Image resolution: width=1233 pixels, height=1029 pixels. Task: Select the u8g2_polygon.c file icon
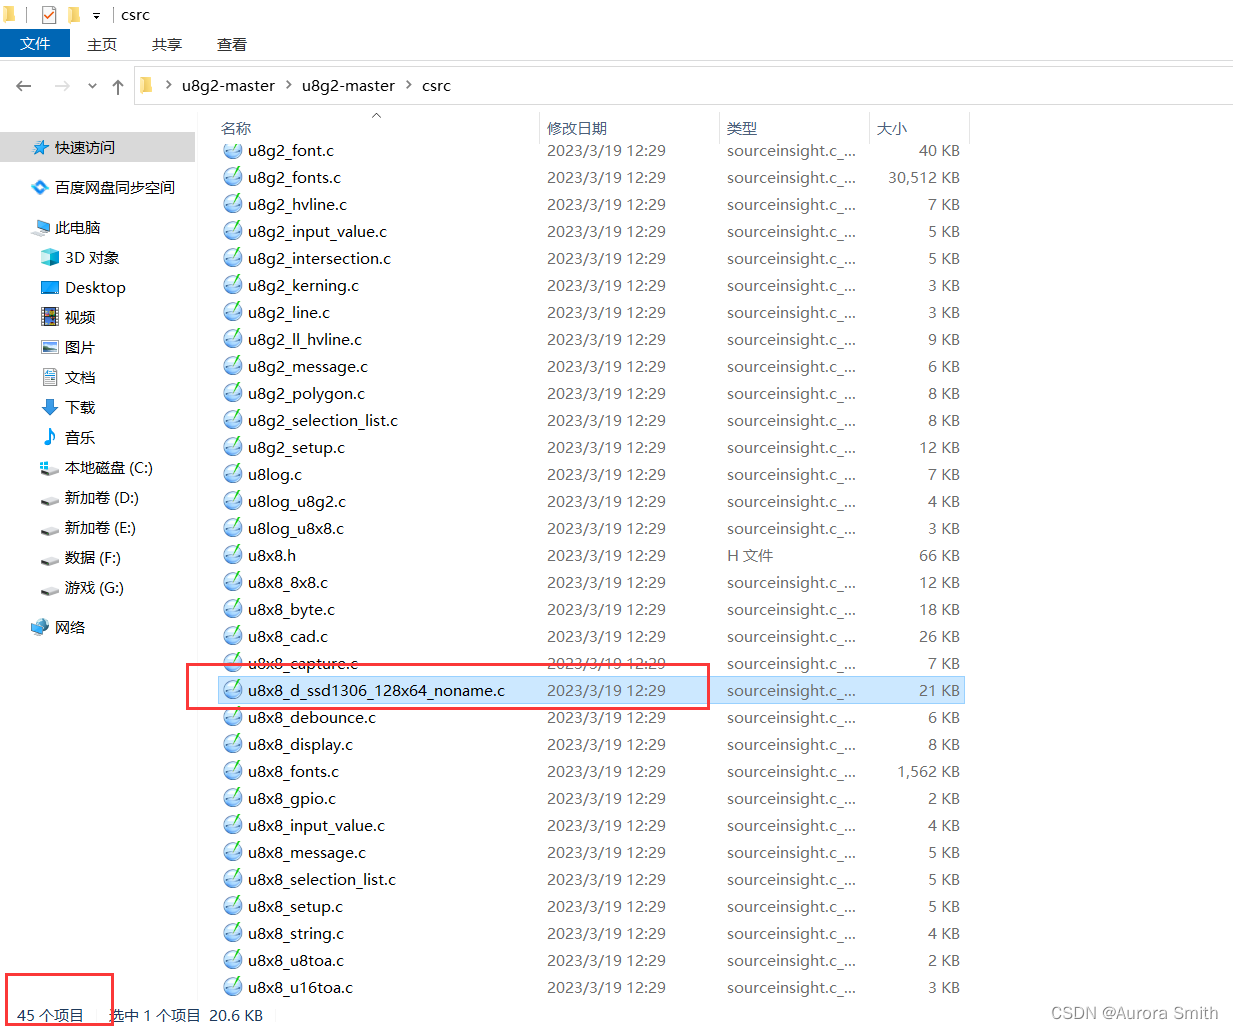[233, 393]
